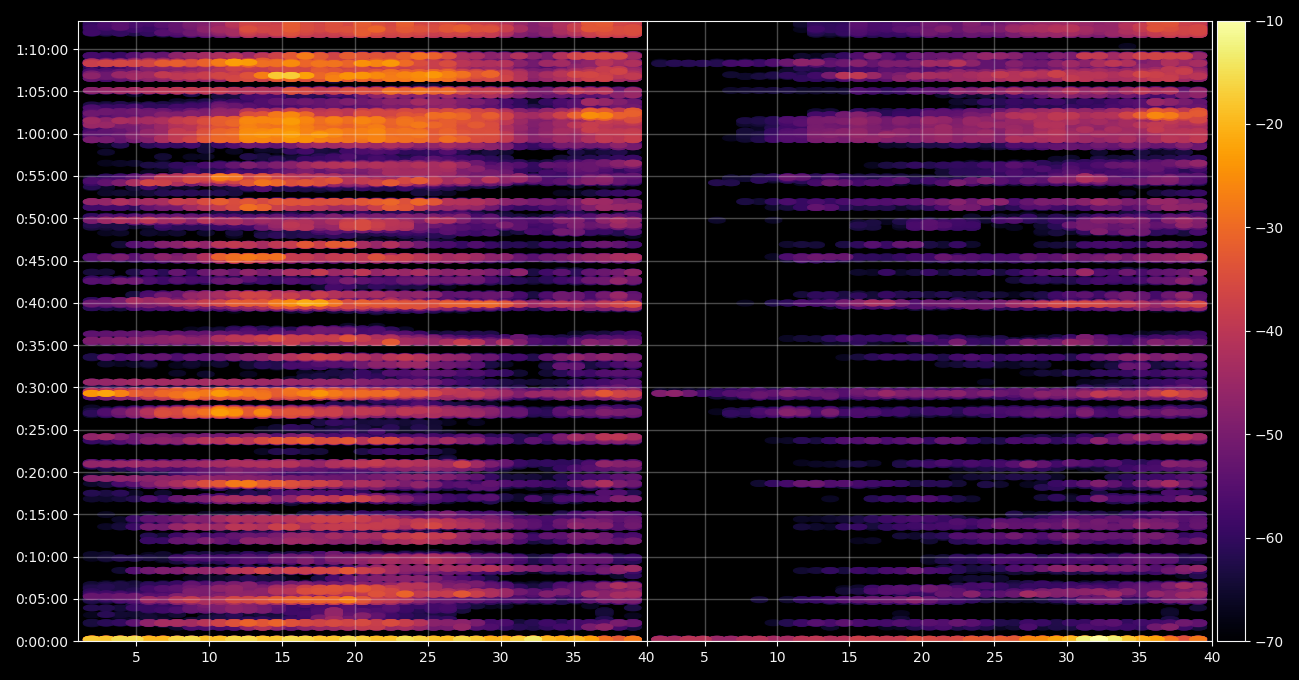This screenshot has width=1299, height=680.
Task: Select the 1:10:00 y-axis tick label
Action: point(42,49)
